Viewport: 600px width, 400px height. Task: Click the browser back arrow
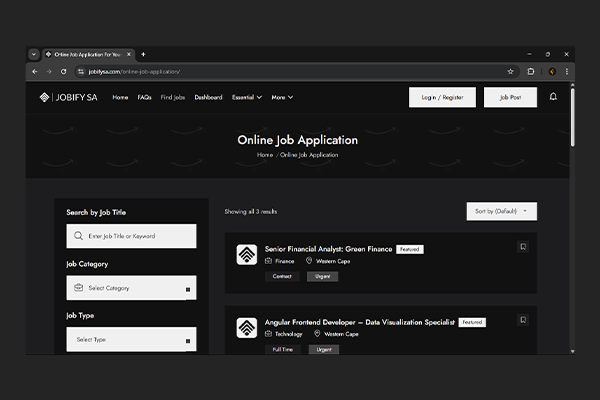coord(35,72)
